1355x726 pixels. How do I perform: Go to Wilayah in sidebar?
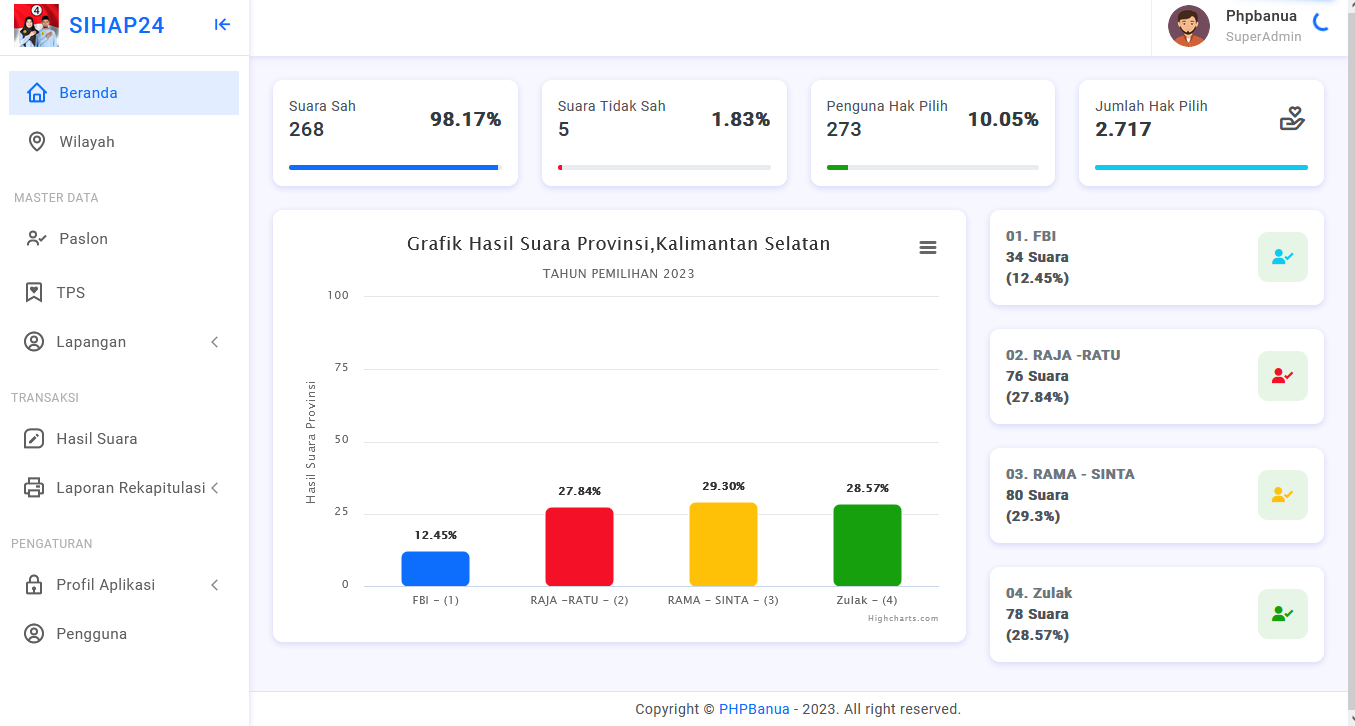[x=86, y=142]
